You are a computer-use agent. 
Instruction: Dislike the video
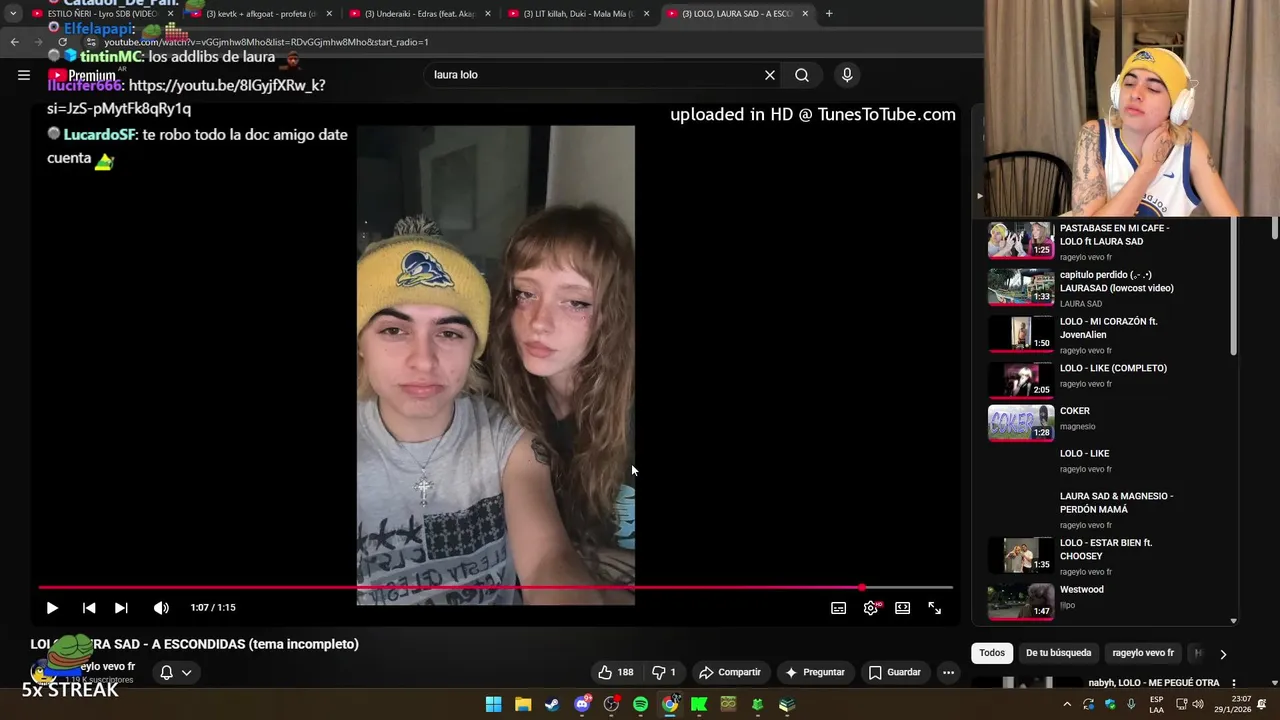[x=664, y=672]
